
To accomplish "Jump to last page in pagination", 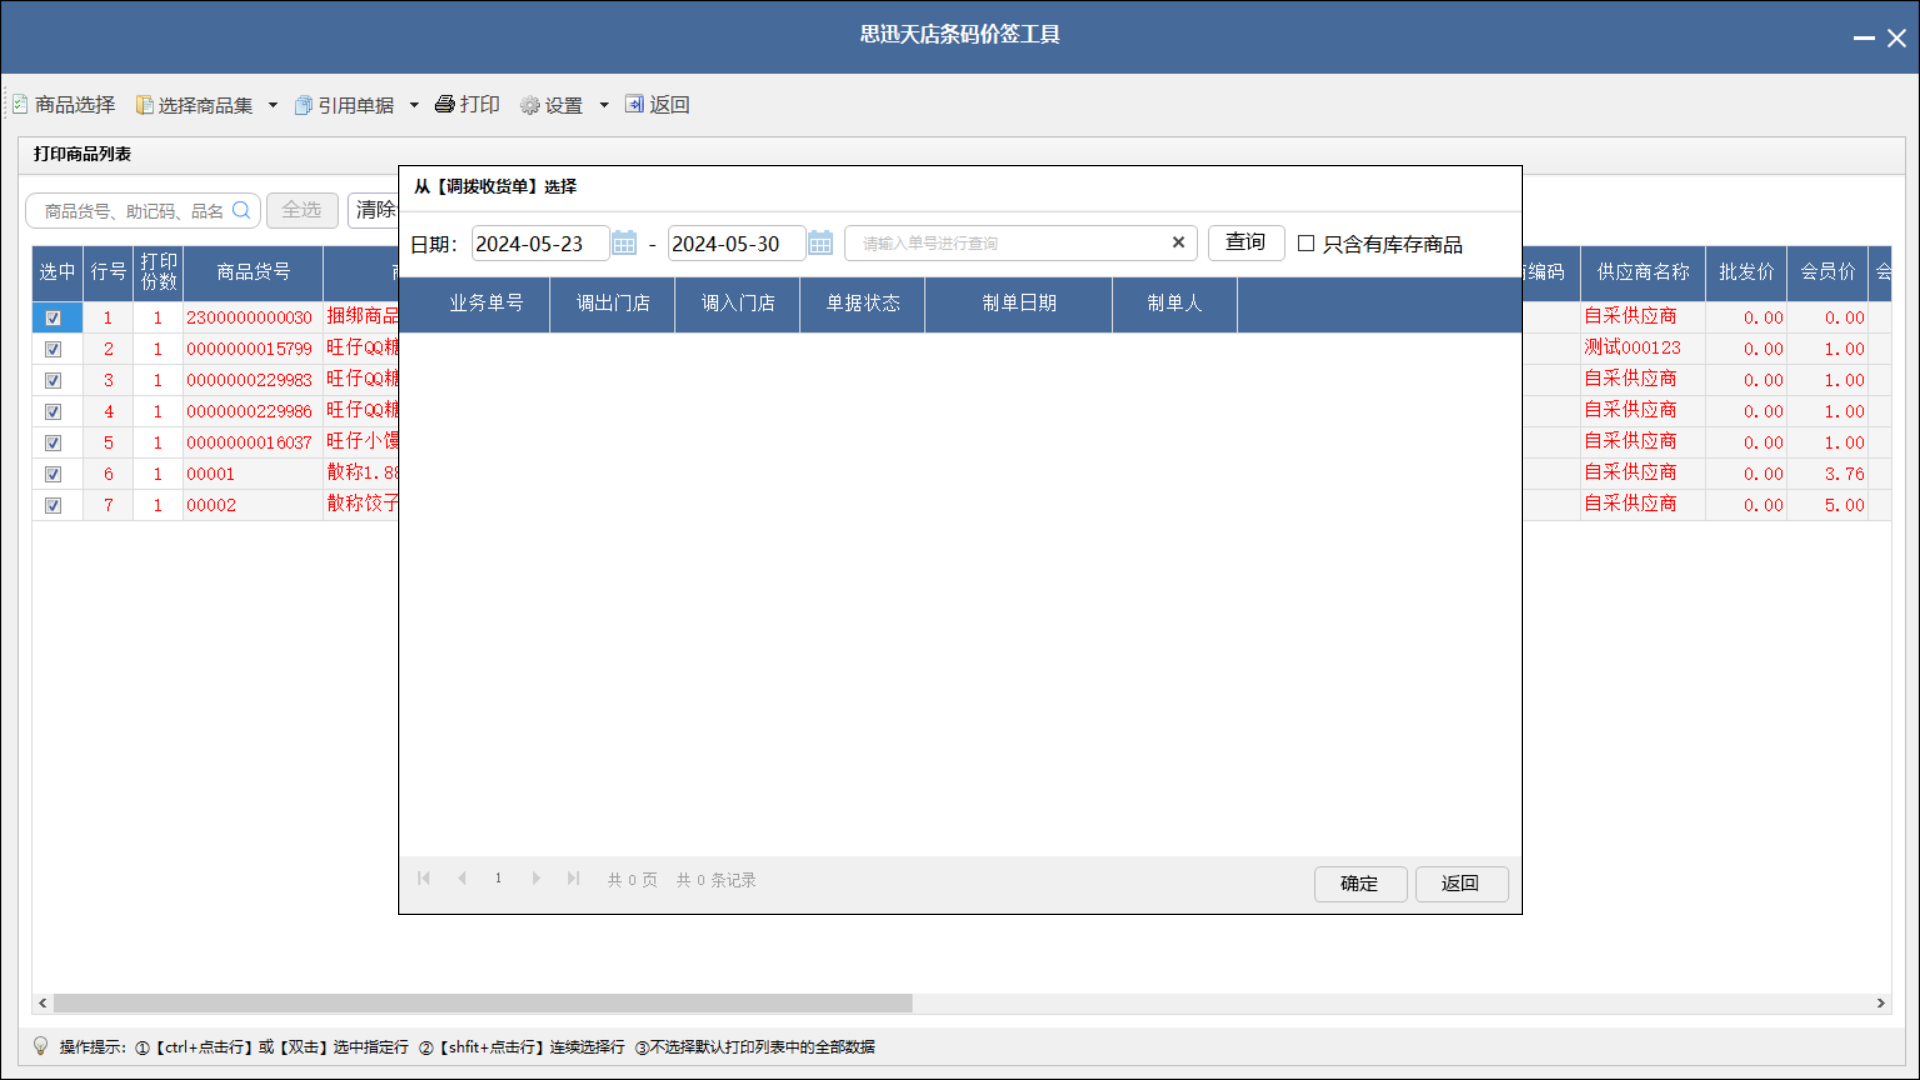I will pos(573,878).
